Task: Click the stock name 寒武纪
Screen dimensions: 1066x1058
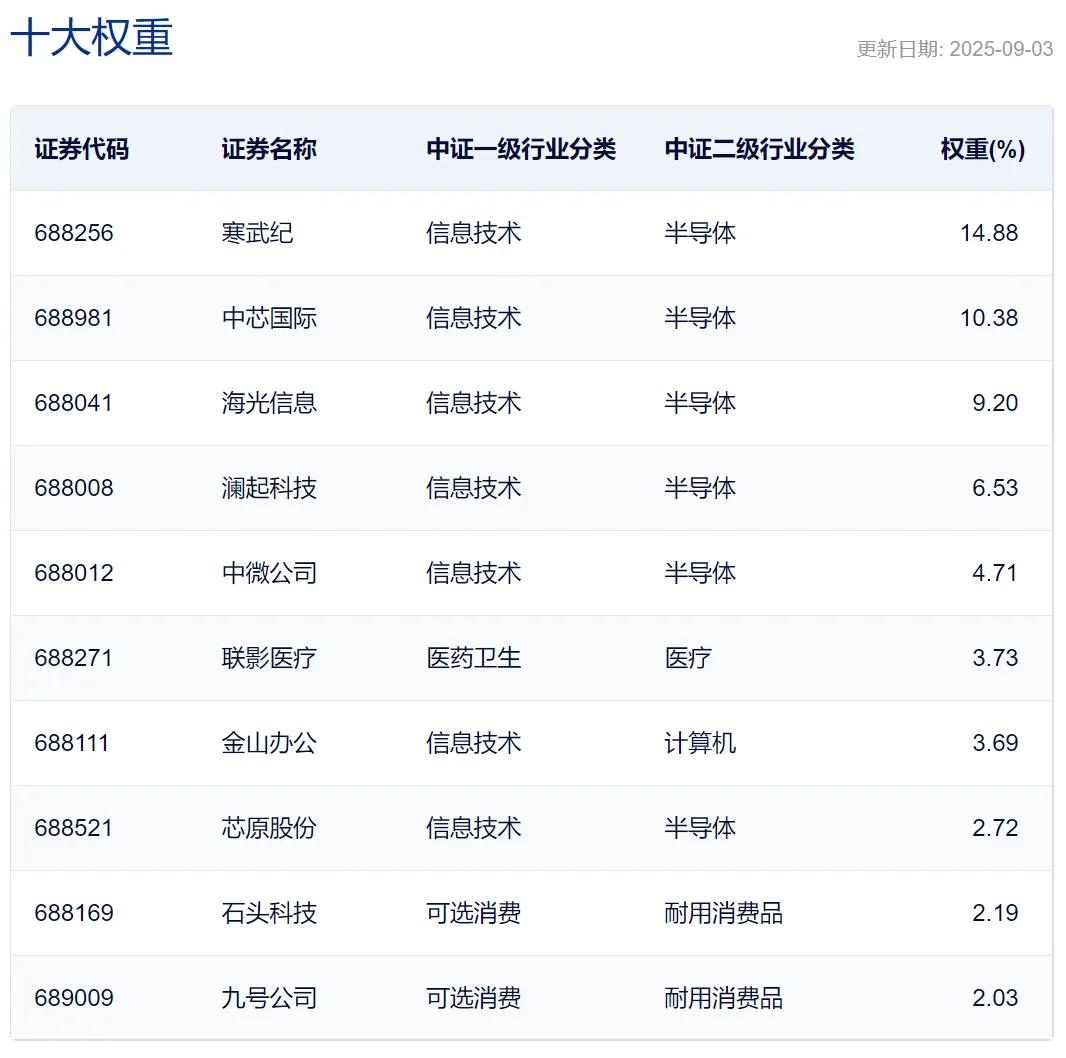Action: [258, 233]
